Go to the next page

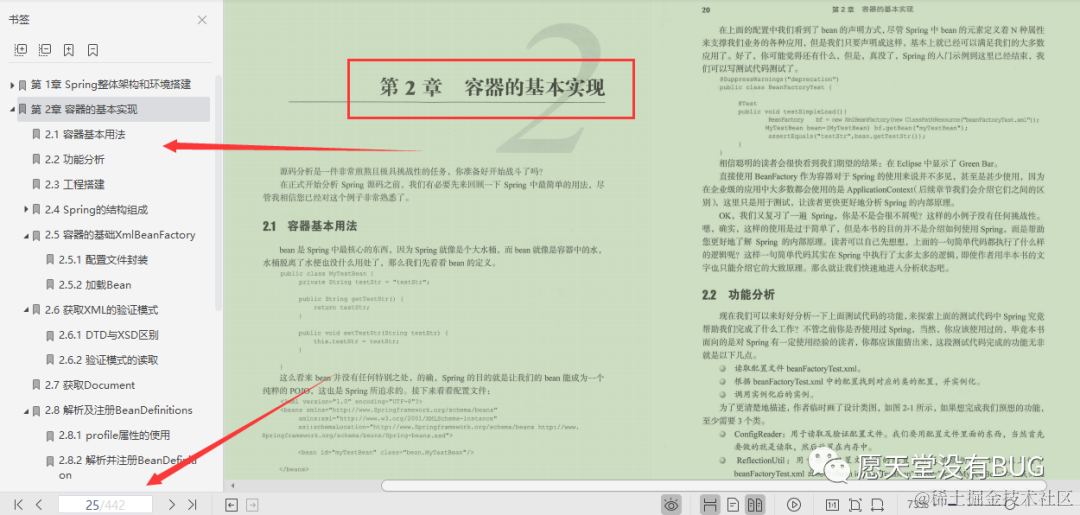(x=172, y=505)
